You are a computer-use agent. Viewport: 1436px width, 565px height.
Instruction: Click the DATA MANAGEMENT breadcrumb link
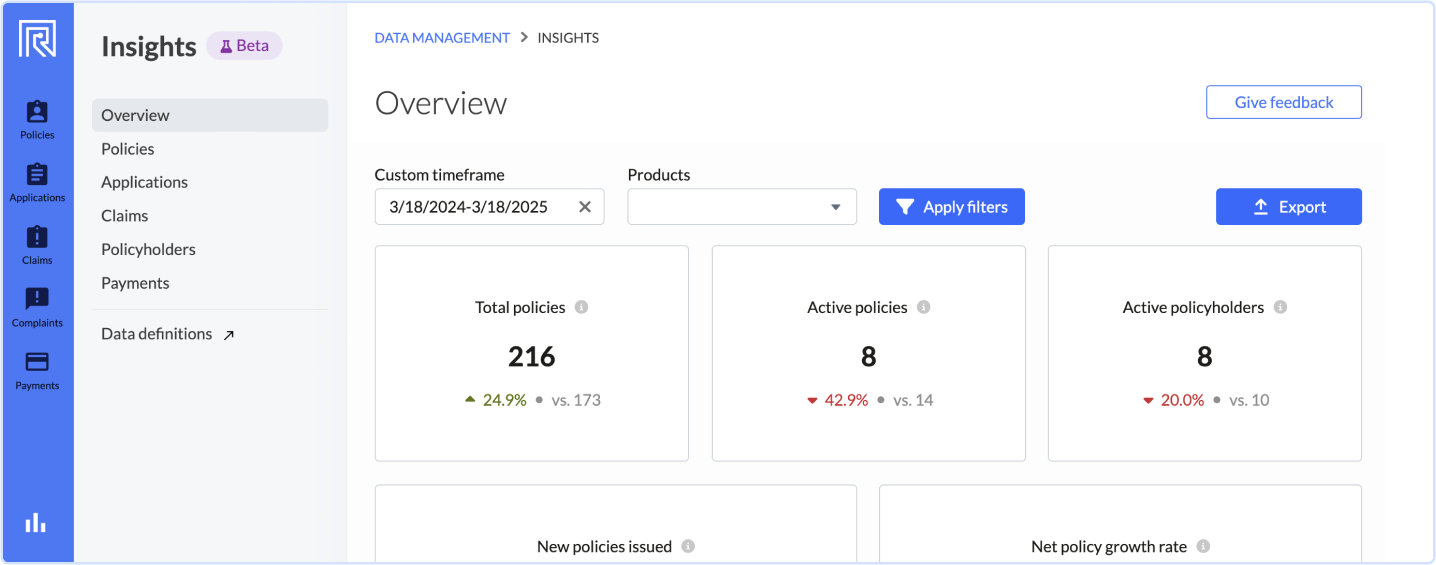[x=442, y=38]
